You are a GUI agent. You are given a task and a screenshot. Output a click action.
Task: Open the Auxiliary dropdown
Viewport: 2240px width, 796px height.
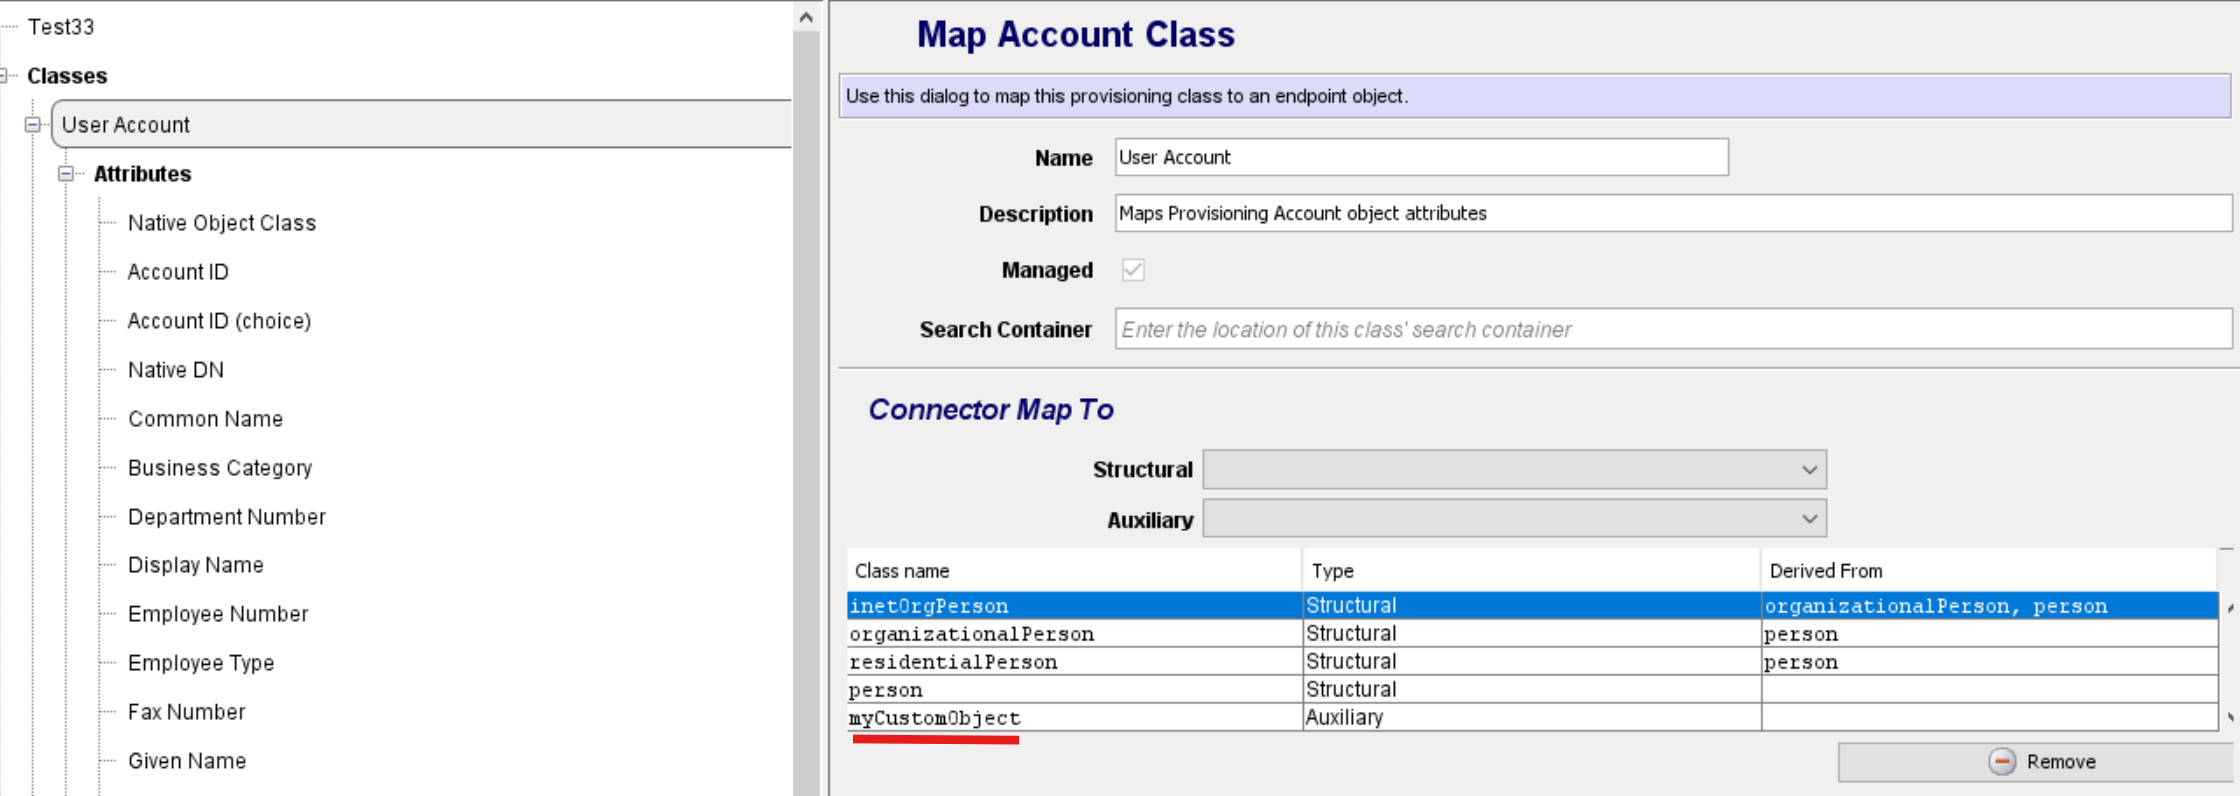coord(1514,519)
